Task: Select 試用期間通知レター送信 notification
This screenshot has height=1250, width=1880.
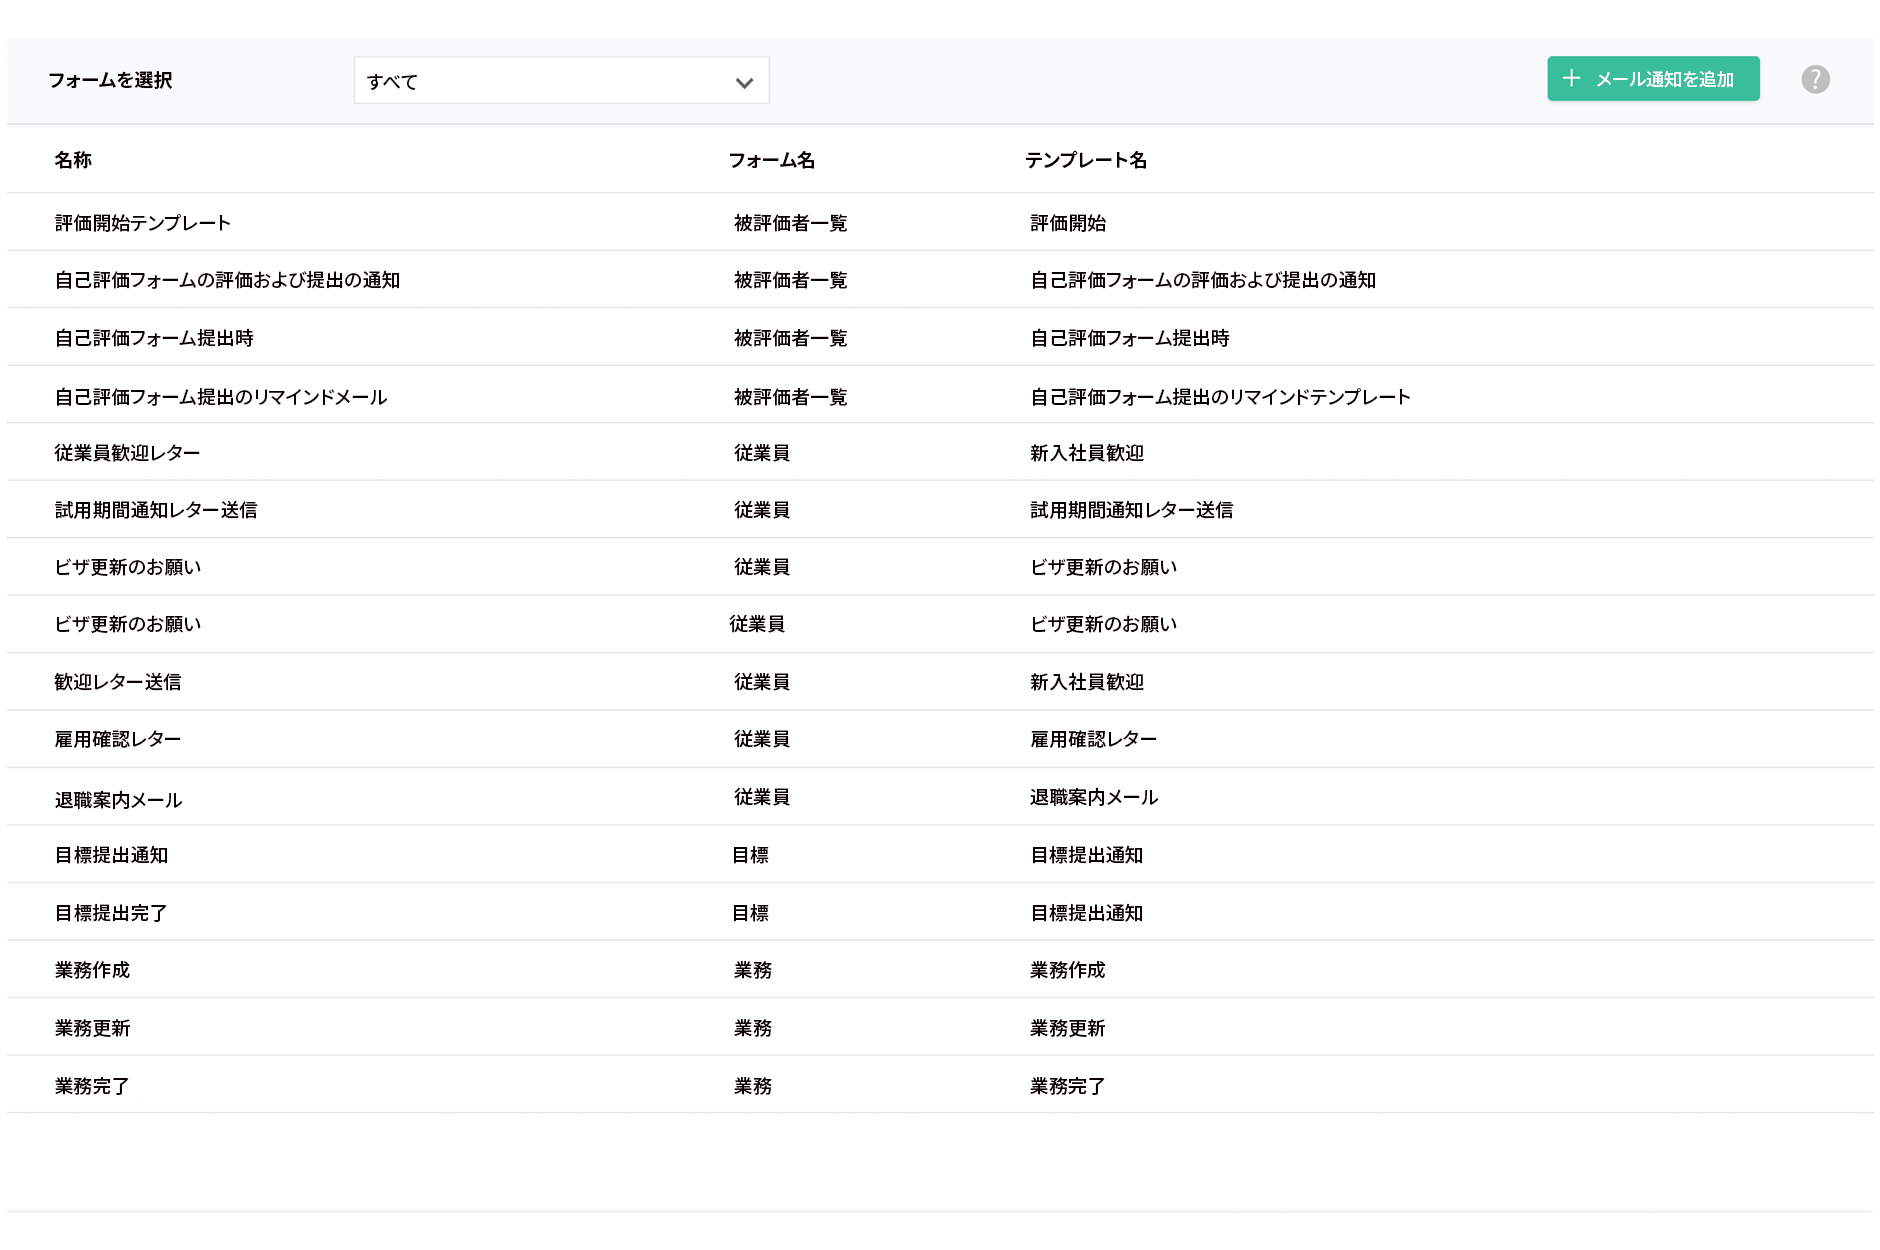Action: (x=155, y=509)
